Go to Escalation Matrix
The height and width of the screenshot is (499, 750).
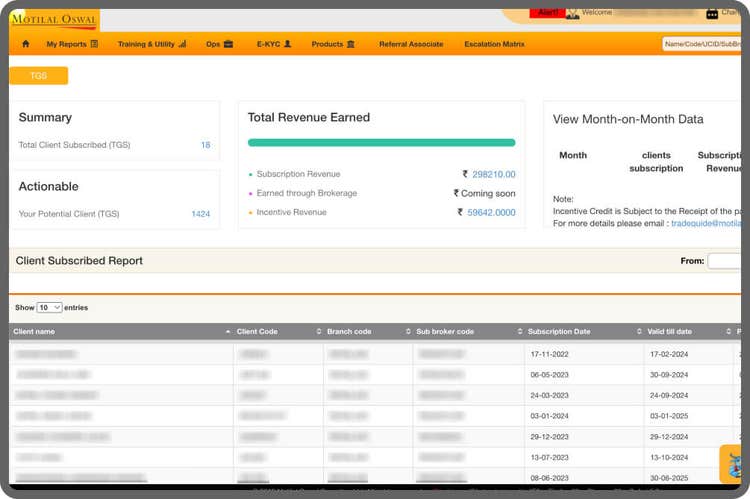tap(494, 44)
